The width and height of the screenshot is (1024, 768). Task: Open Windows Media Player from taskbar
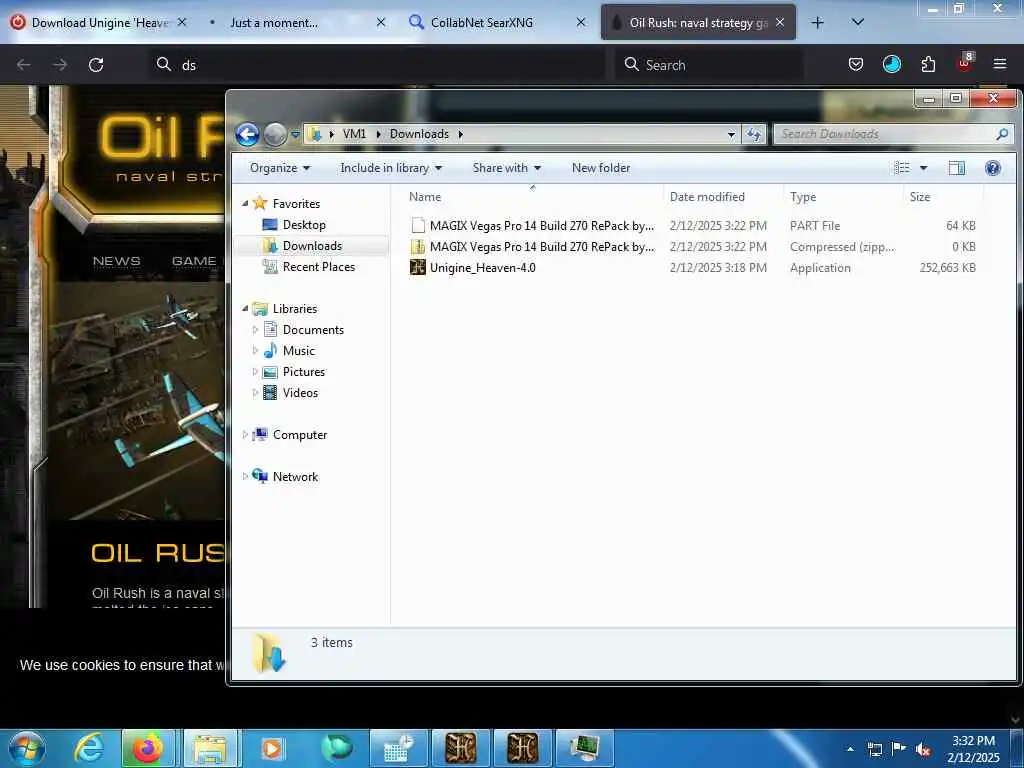(x=272, y=748)
